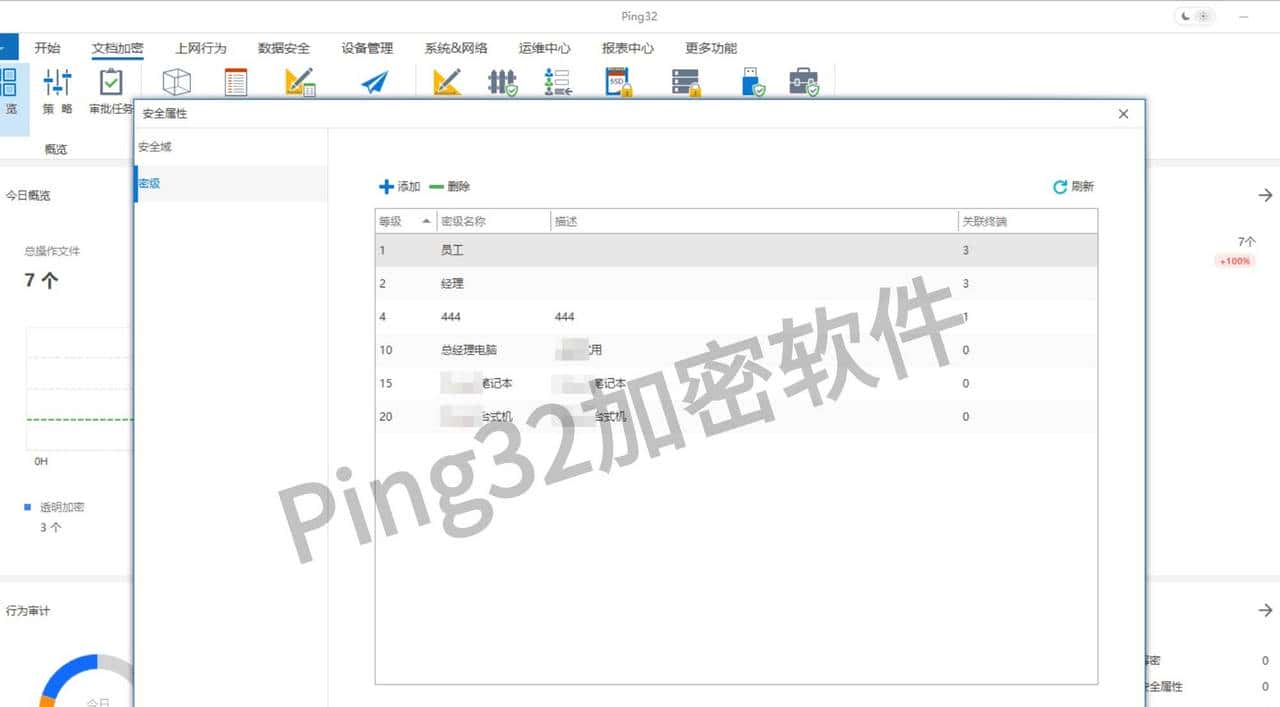Image resolution: width=1280 pixels, height=707 pixels.
Task: Click the server lock icon
Action: click(x=685, y=82)
